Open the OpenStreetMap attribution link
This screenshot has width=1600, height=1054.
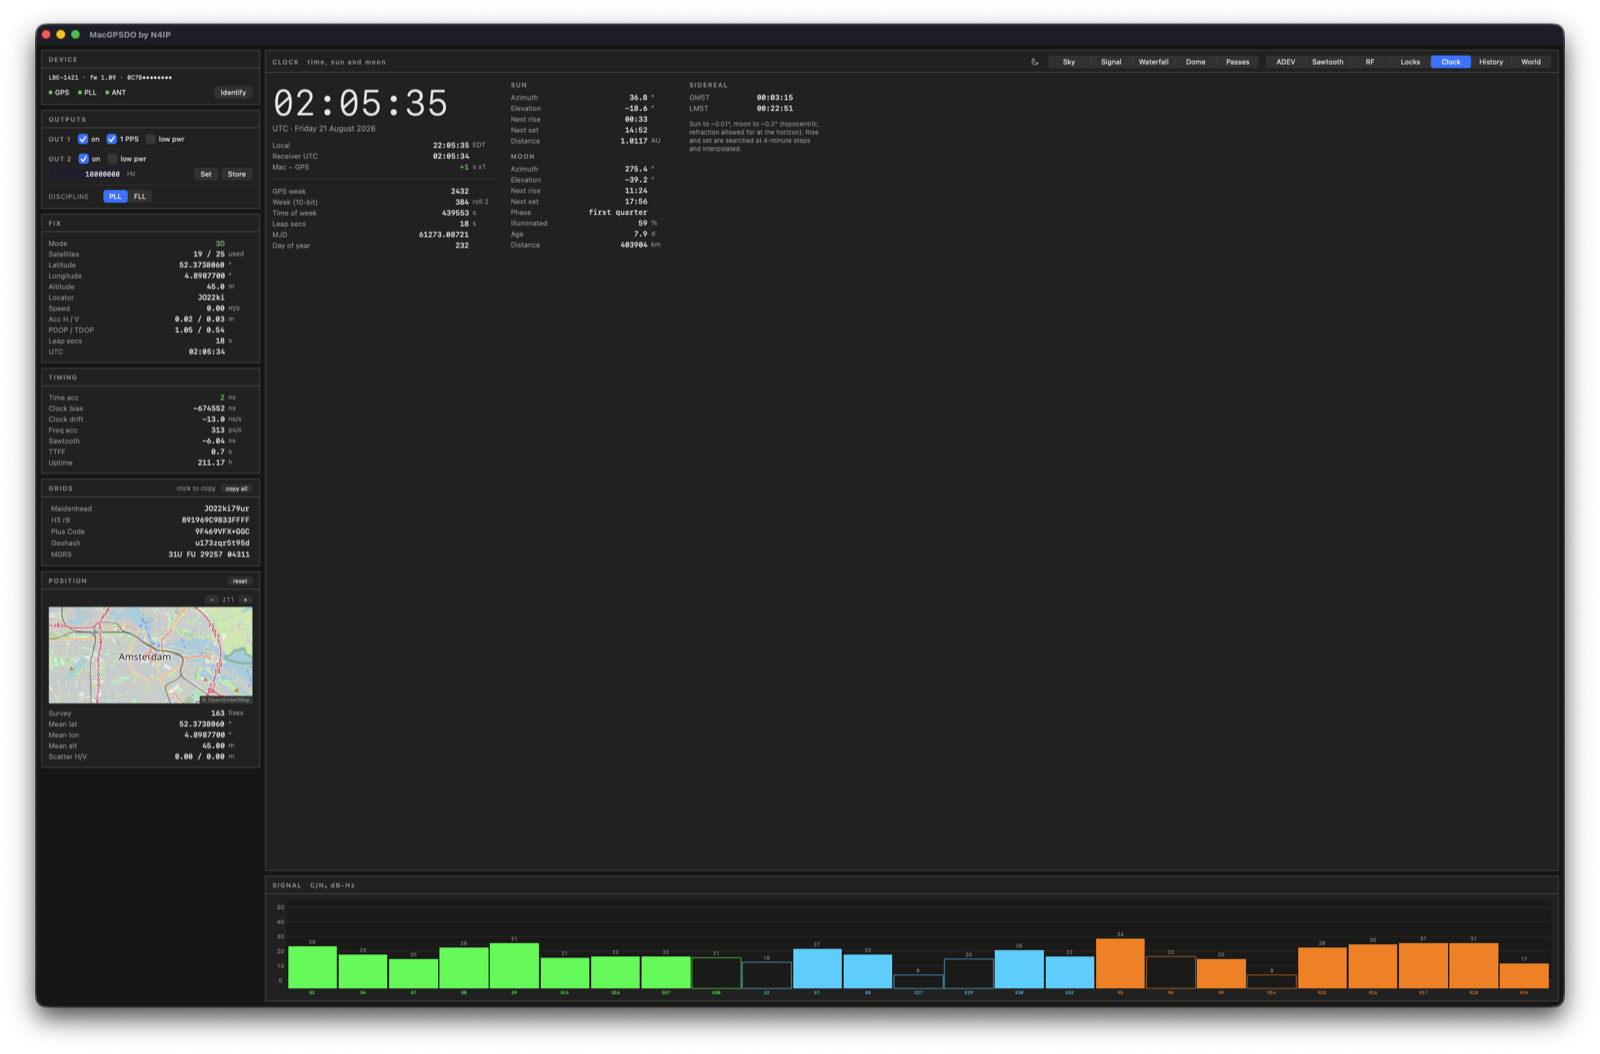(226, 700)
